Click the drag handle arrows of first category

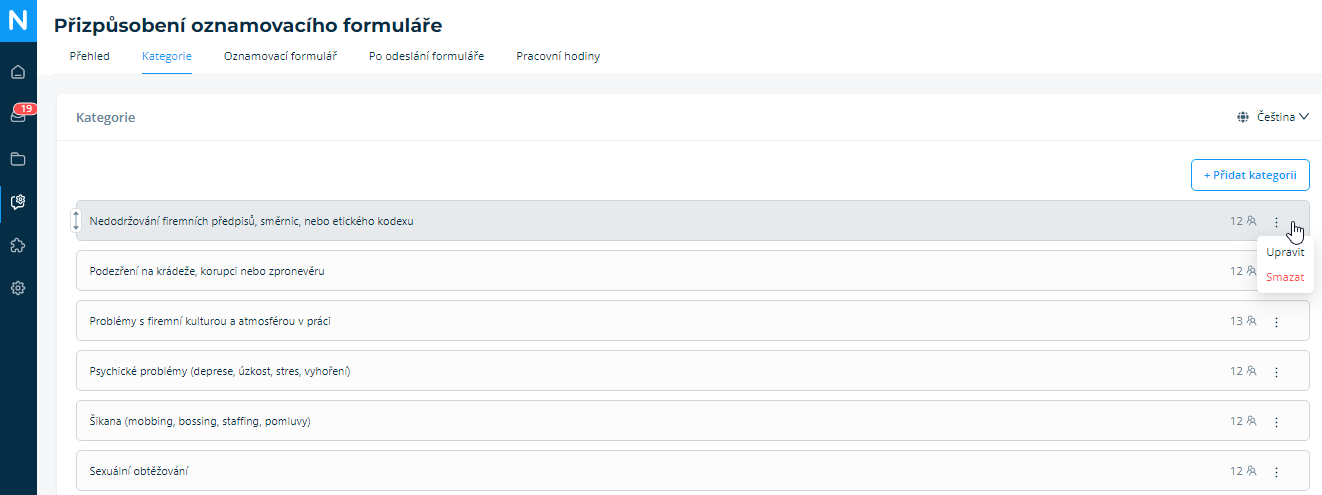[x=76, y=221]
